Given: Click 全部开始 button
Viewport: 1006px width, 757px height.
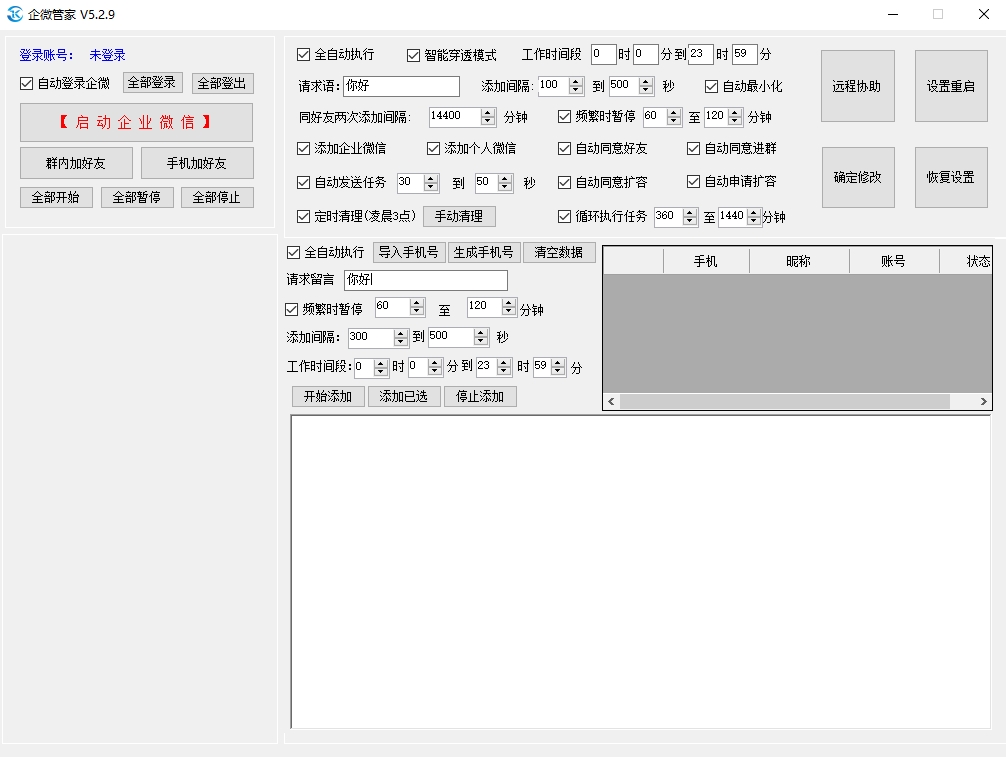Looking at the screenshot, I should click(56, 197).
